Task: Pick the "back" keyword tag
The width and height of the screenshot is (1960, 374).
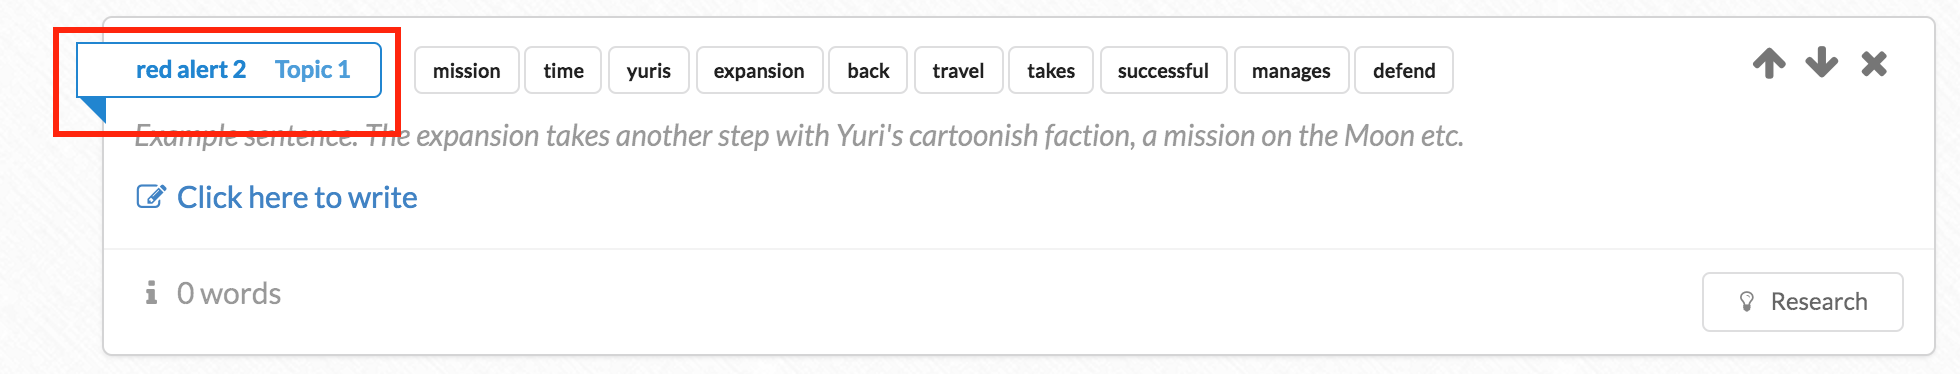Action: point(868,70)
